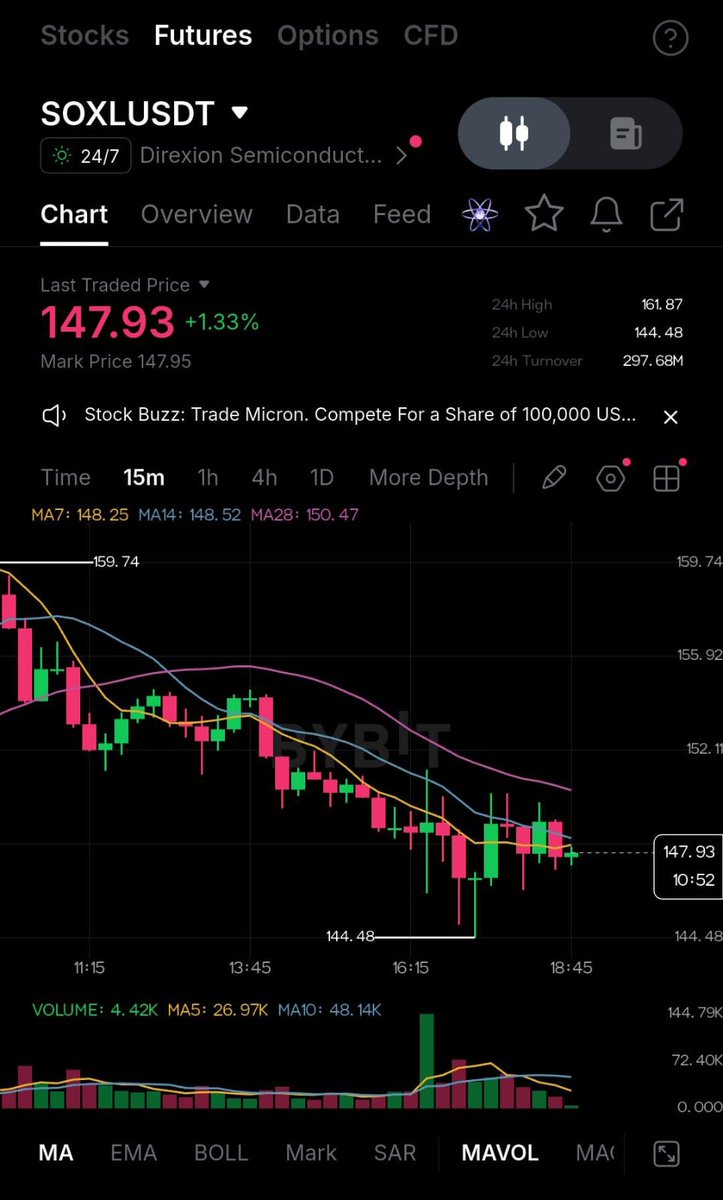Open chart settings hexagon icon
723x1200 pixels.
(611, 478)
